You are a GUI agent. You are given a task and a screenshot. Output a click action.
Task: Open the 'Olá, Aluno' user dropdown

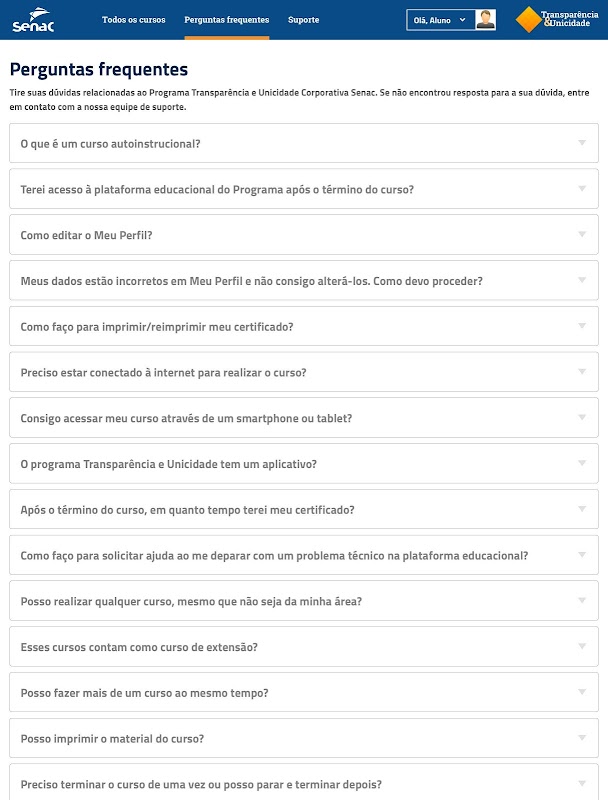440,20
